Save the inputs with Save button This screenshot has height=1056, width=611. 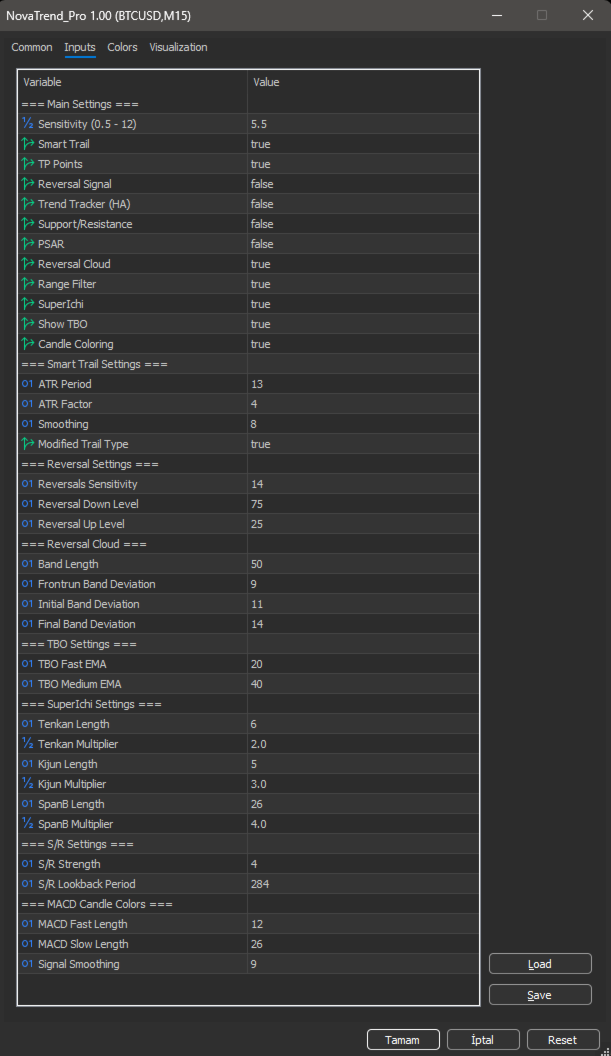(x=540, y=995)
